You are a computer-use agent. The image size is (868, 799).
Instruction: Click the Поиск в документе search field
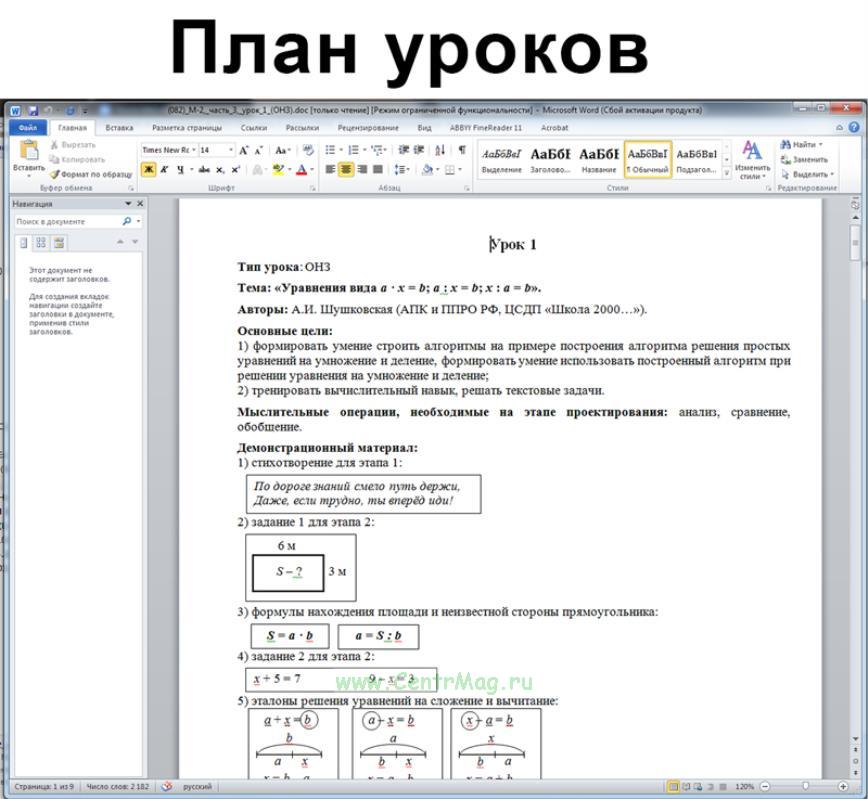pos(68,221)
